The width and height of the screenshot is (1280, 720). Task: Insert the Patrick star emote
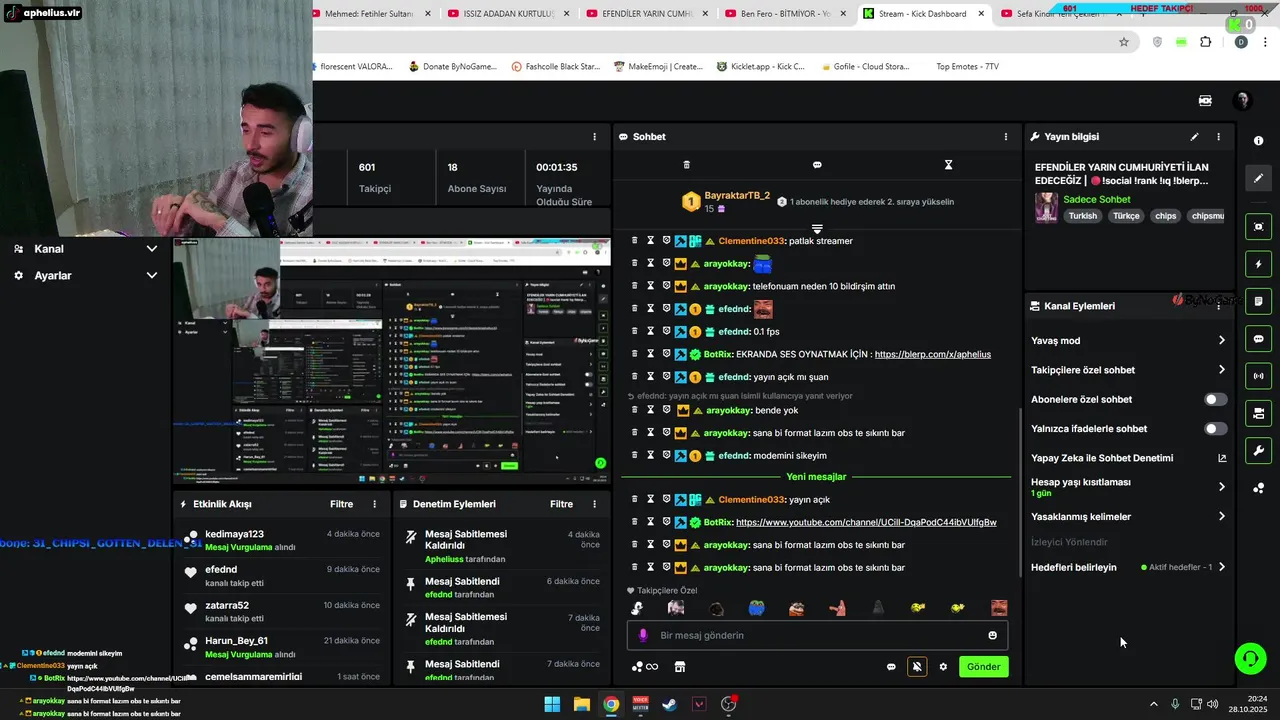(x=837, y=608)
